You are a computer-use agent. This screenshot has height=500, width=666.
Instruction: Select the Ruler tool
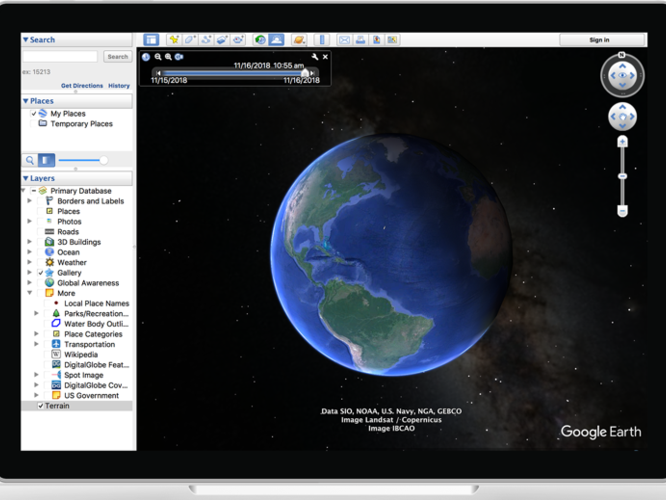[x=322, y=40]
